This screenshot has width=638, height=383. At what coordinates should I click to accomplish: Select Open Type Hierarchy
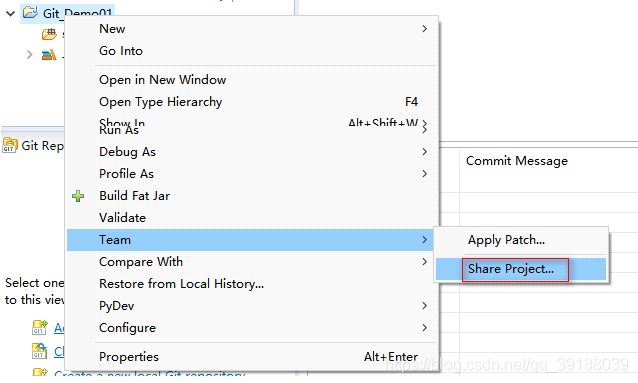(252, 102)
